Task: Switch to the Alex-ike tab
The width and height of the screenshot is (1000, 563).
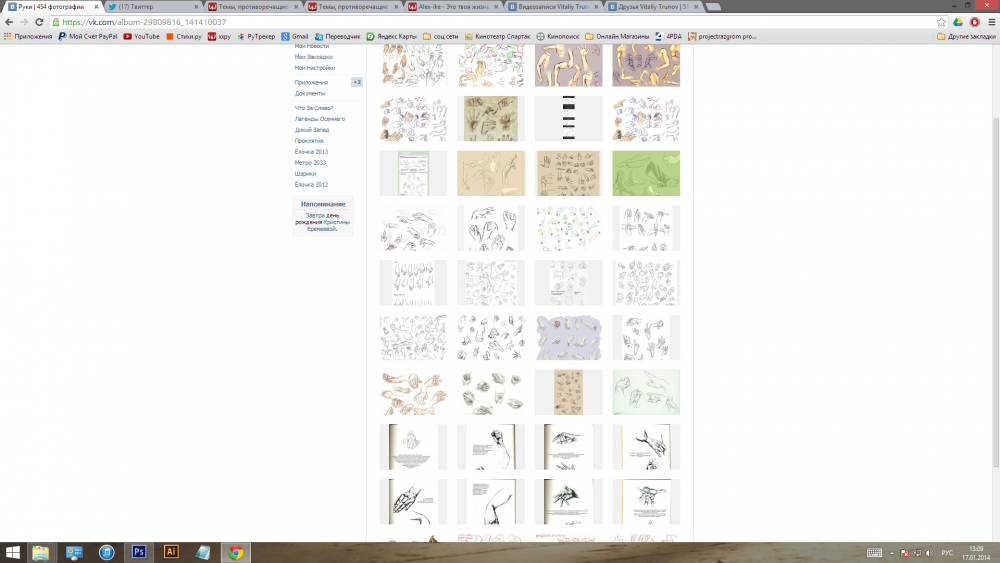Action: tap(453, 6)
